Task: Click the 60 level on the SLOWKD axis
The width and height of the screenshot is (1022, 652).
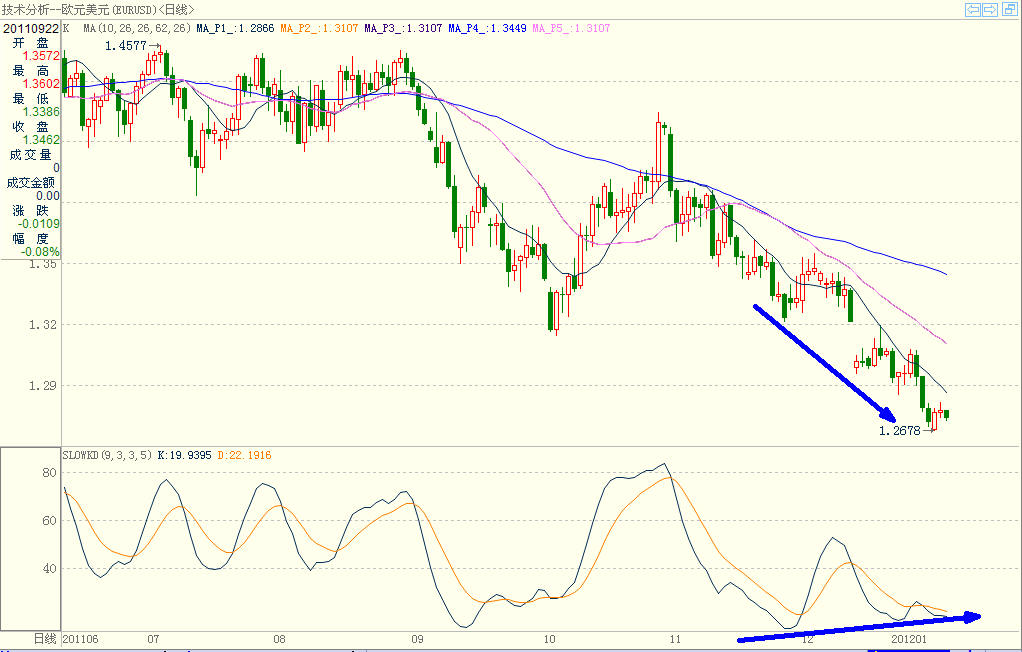Action: pyautogui.click(x=49, y=520)
